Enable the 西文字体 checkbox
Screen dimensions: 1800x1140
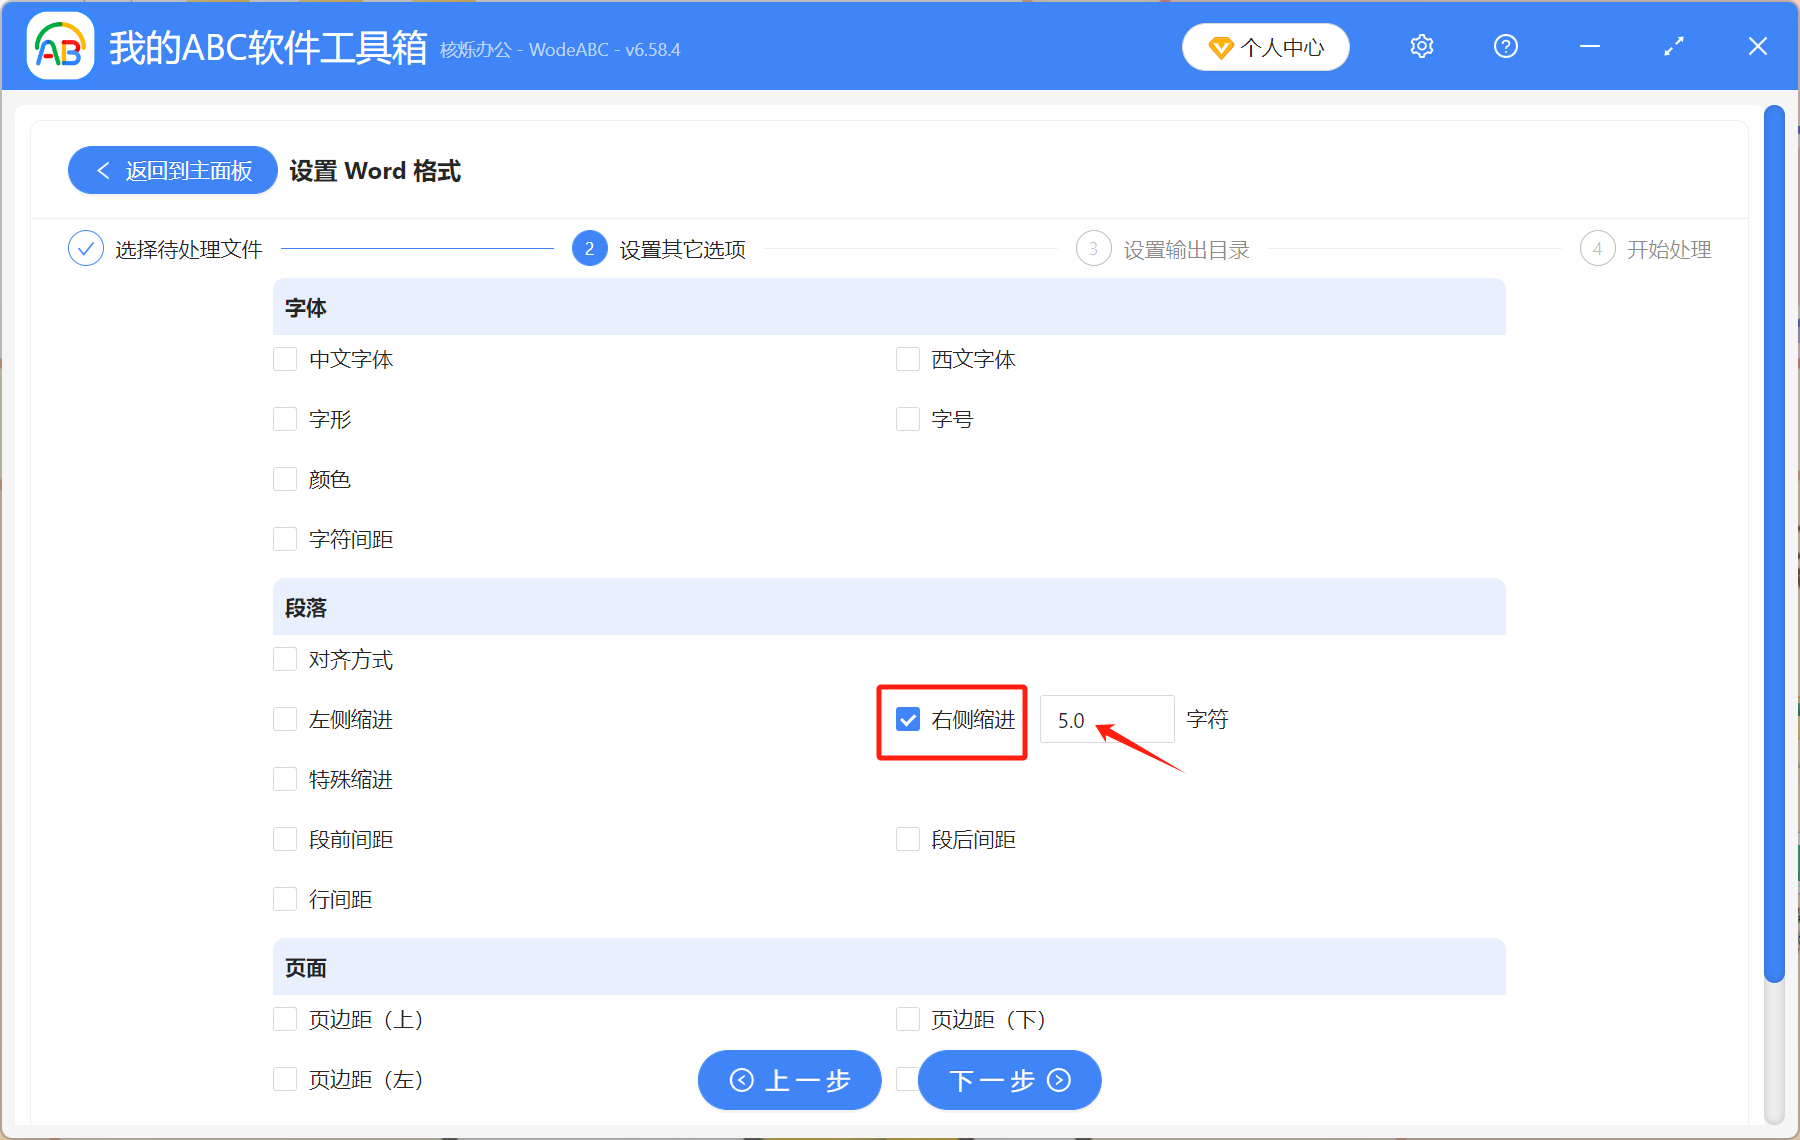[x=907, y=359]
